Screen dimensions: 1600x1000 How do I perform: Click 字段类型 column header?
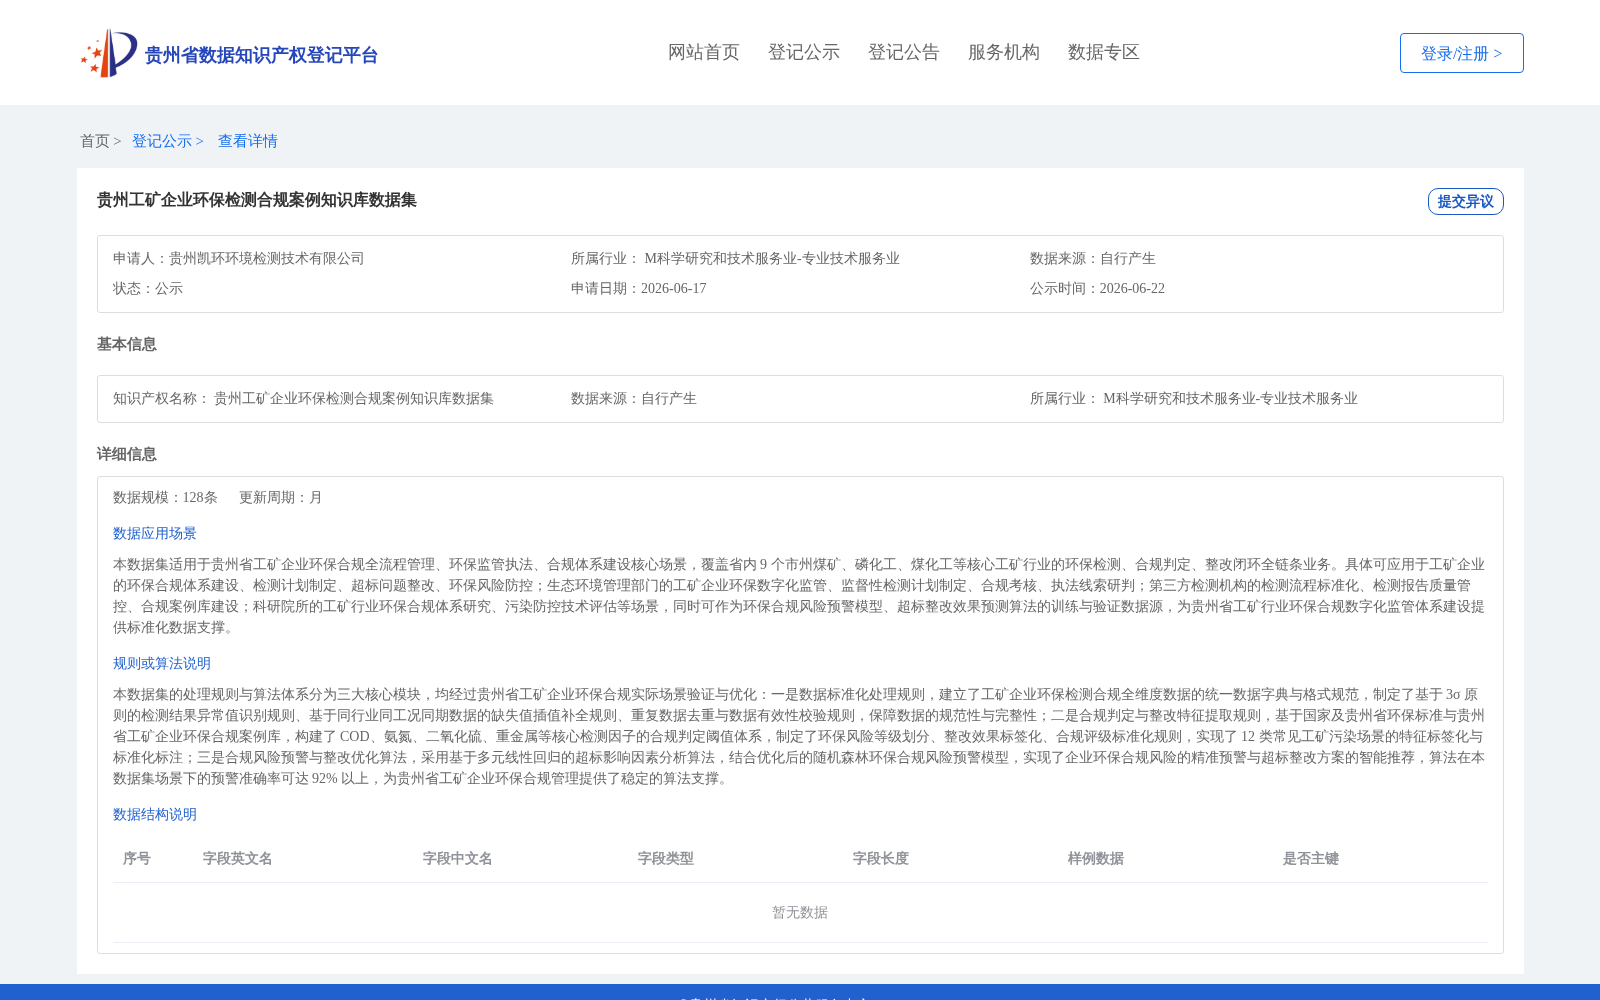coord(666,858)
